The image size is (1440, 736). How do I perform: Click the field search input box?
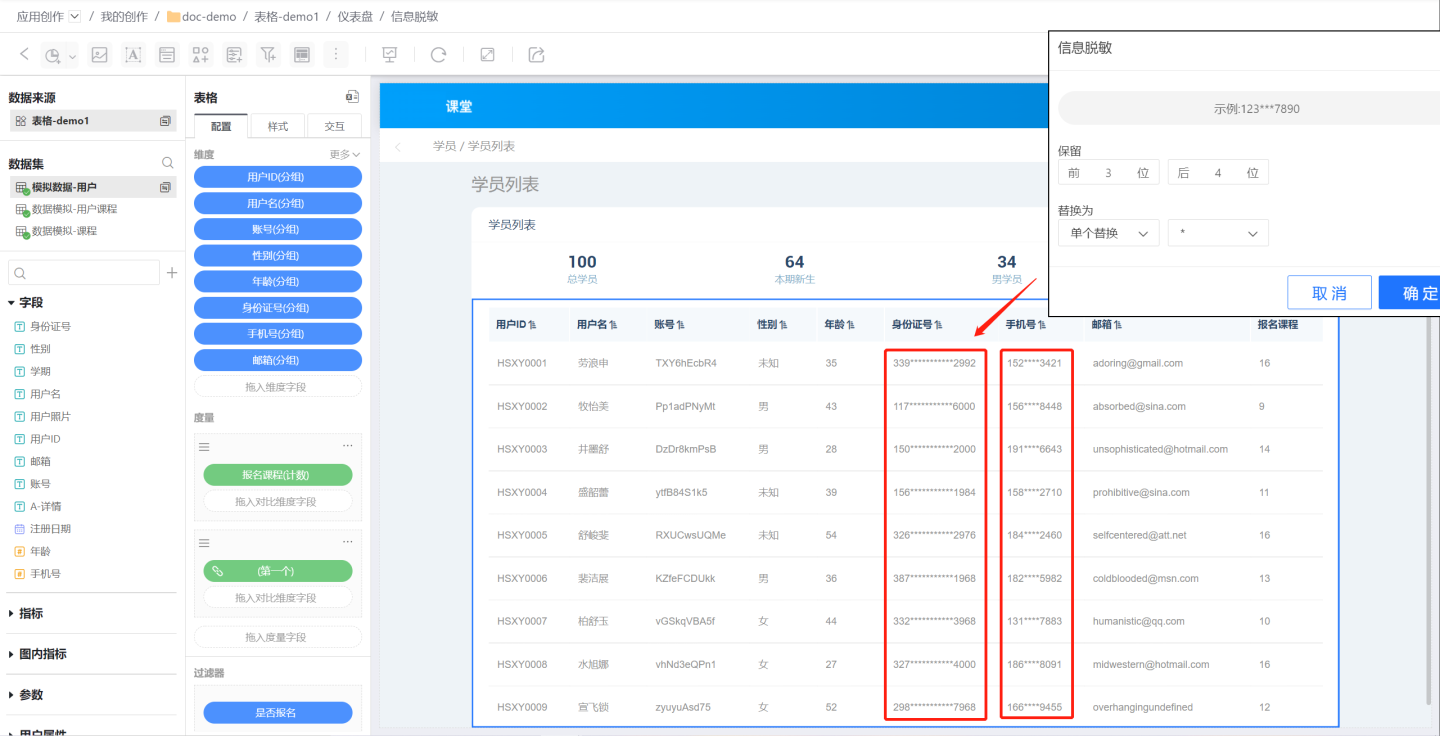point(84,273)
